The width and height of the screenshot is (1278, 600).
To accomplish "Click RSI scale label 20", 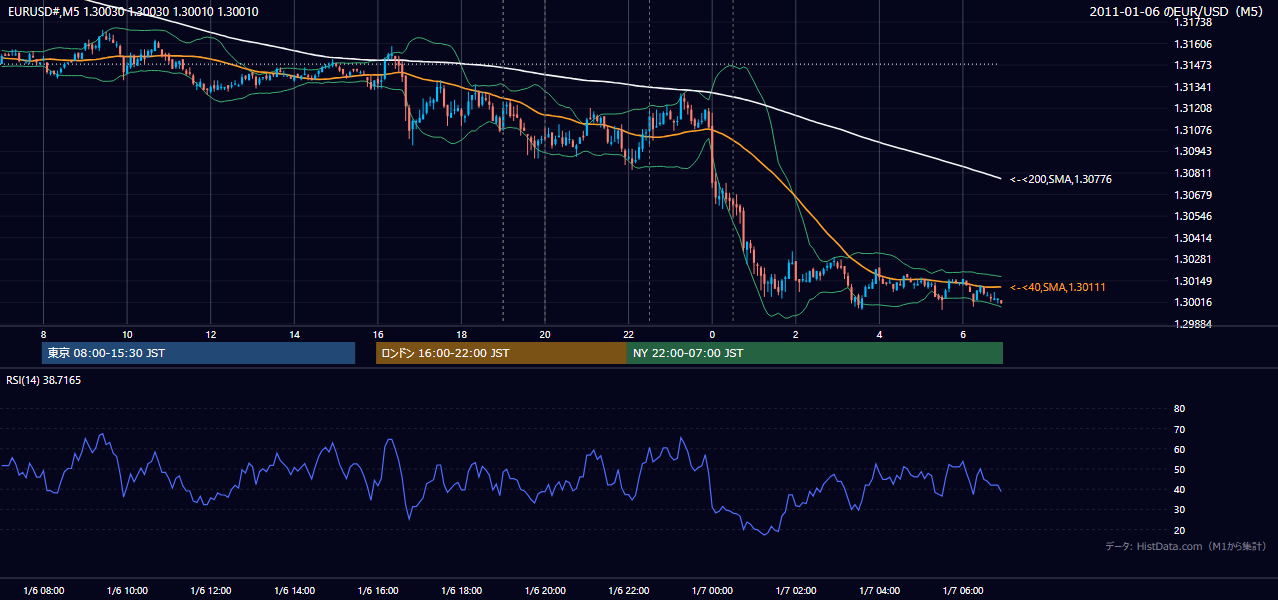I will pos(1179,530).
